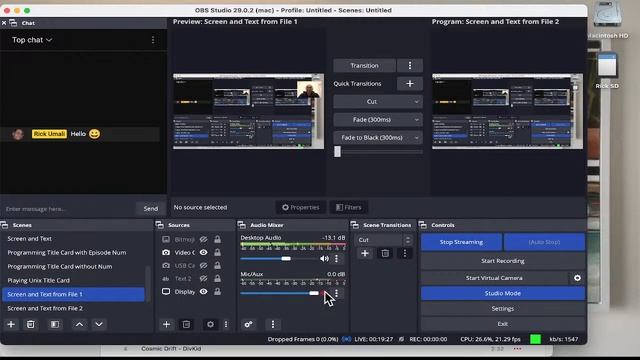
Task: Toggle lock on Bitmoji source
Action: click(218, 240)
